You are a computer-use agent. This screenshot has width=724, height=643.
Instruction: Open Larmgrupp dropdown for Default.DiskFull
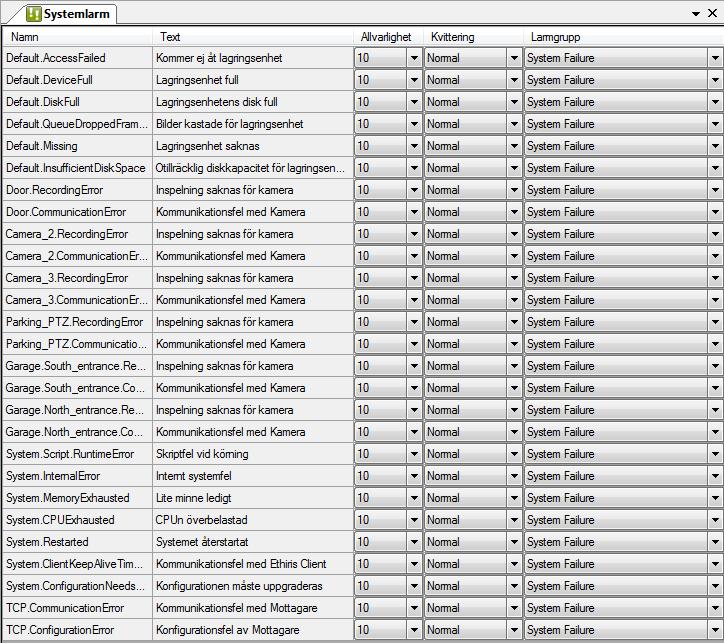click(715, 102)
